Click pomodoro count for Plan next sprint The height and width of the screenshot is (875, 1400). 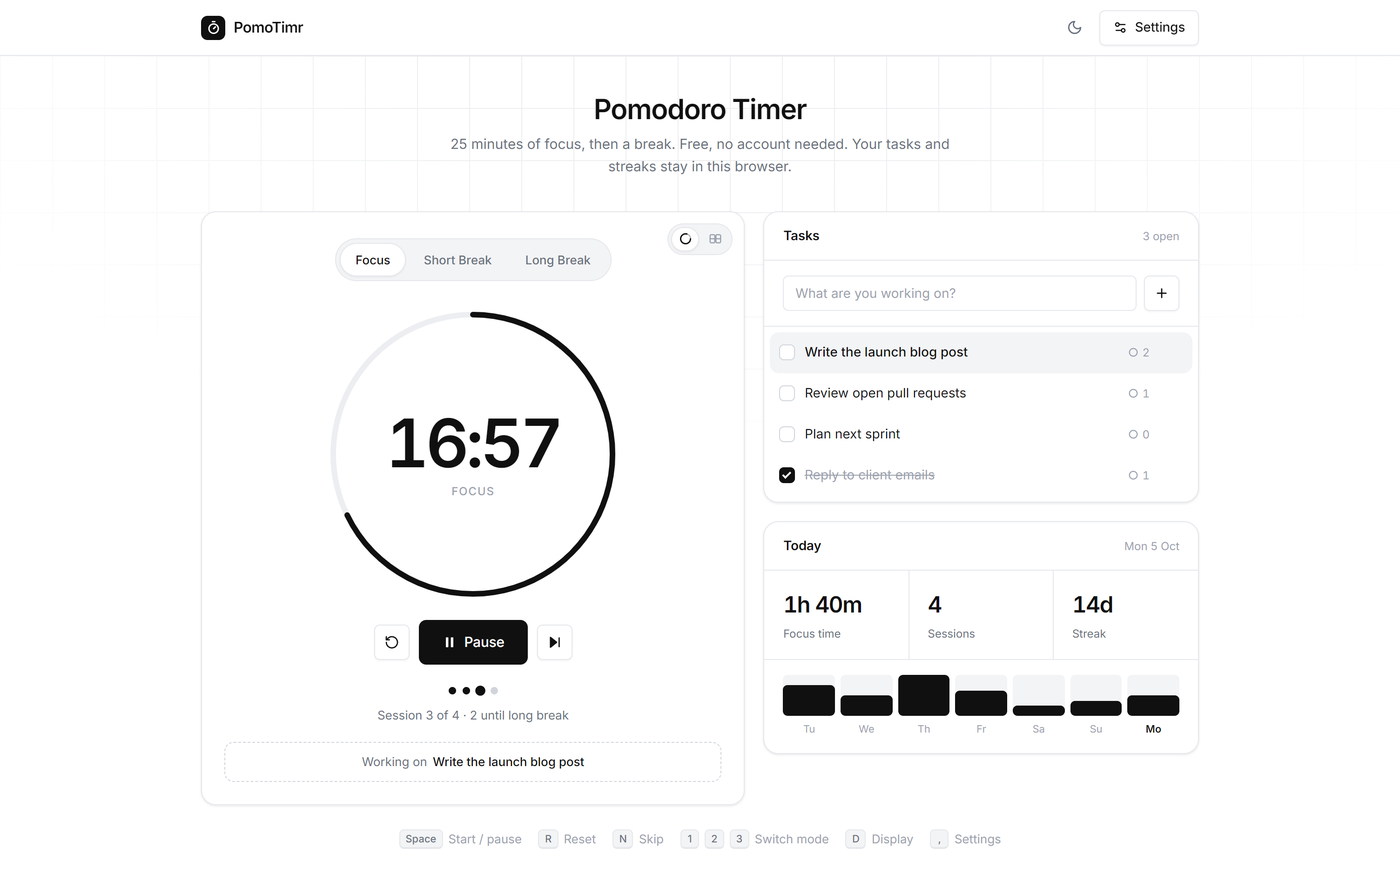pos(1139,435)
